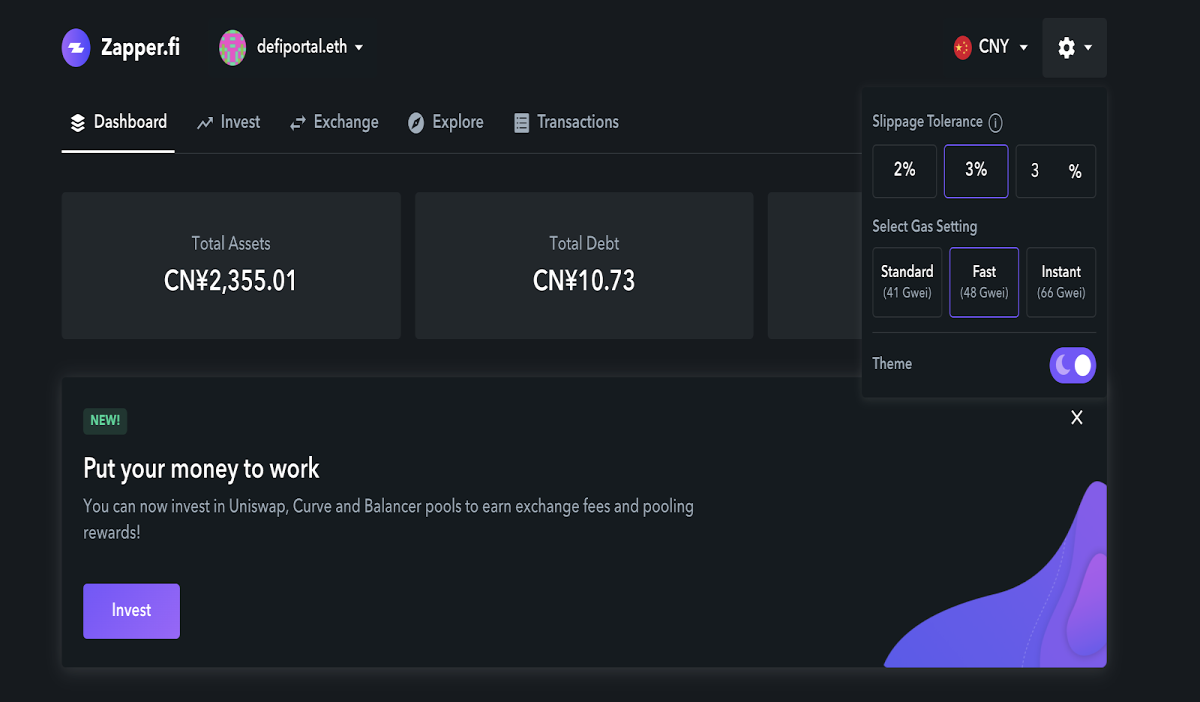
Task: Expand the defiportal.eth account dropdown
Action: (x=359, y=47)
